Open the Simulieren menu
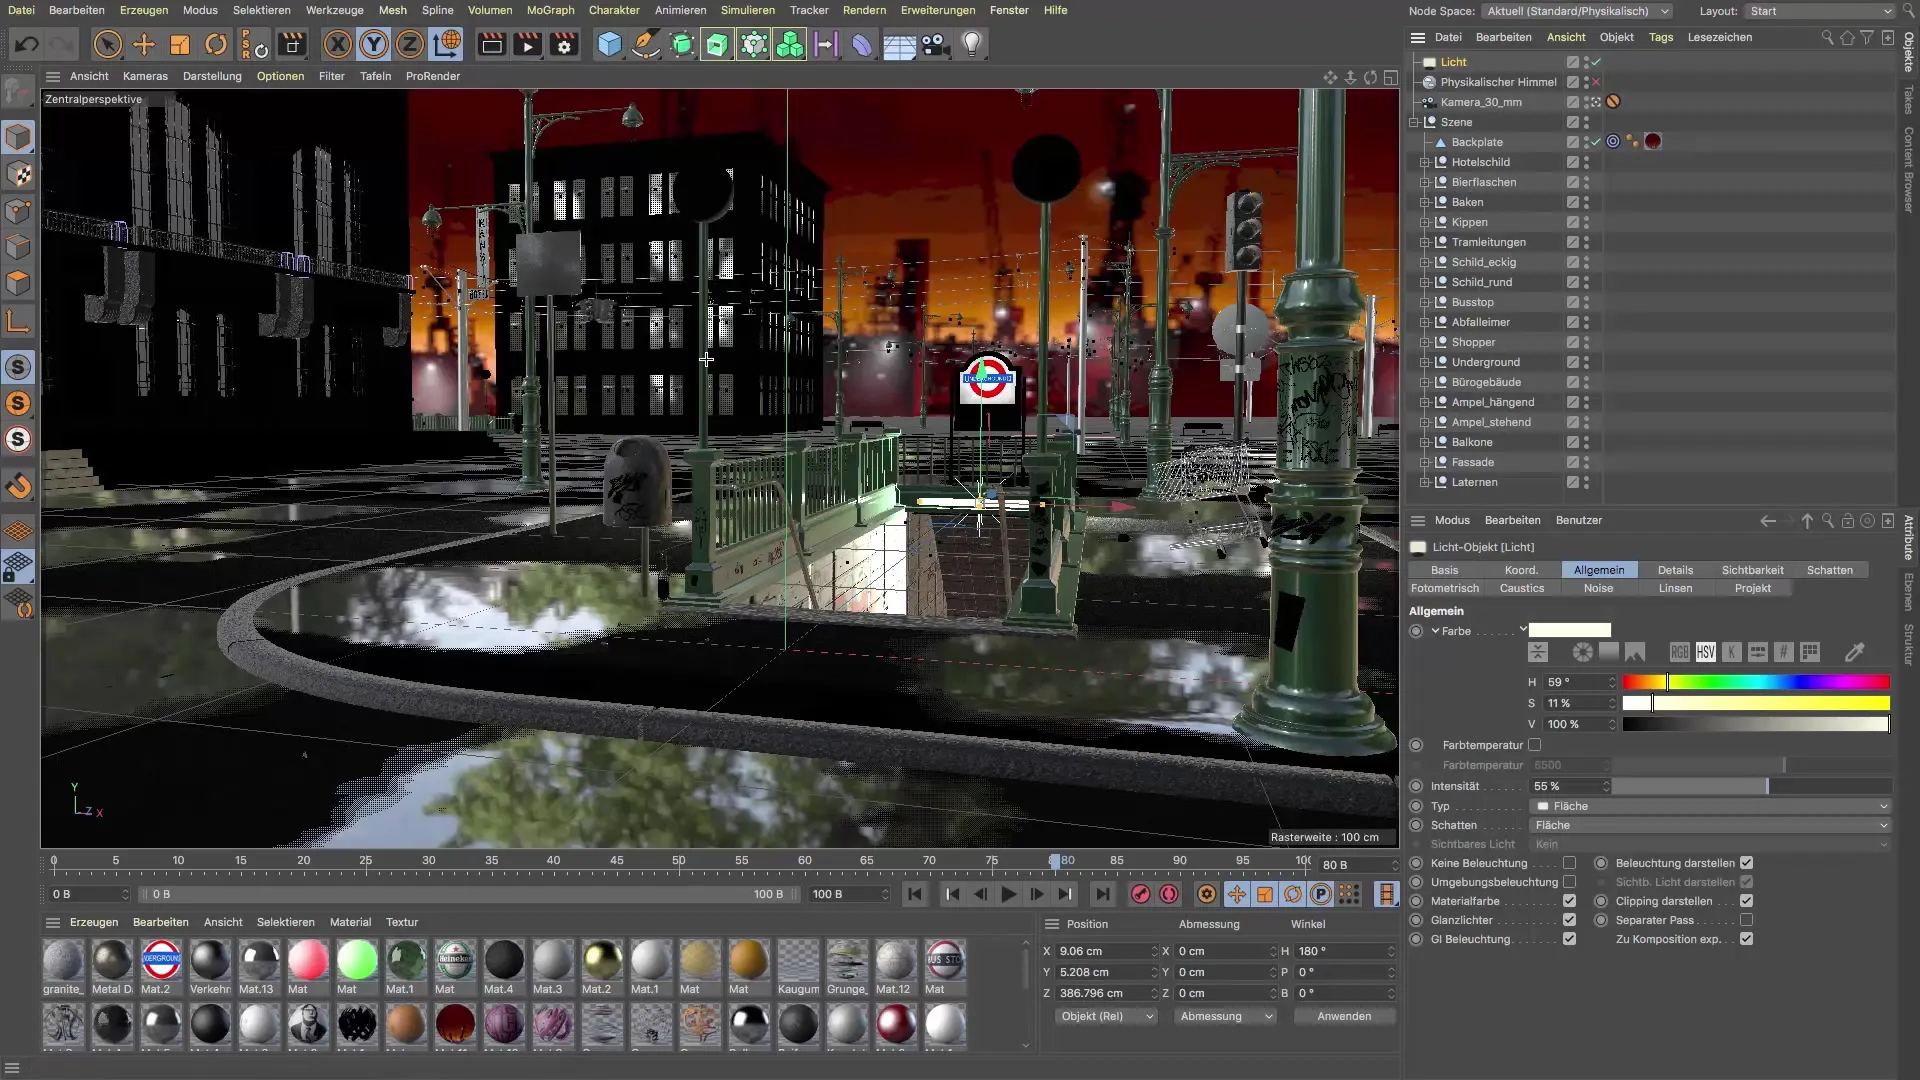Viewport: 1920px width, 1080px height. pos(747,10)
